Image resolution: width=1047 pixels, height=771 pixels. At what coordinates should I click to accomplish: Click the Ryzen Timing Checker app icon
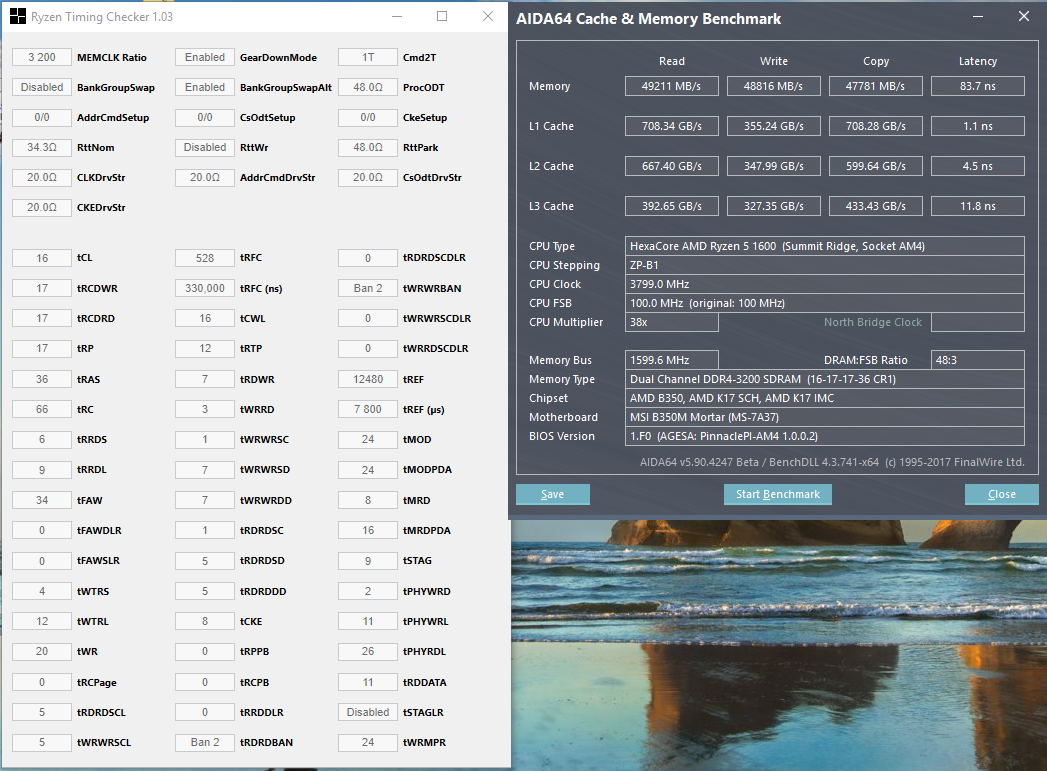click(17, 16)
